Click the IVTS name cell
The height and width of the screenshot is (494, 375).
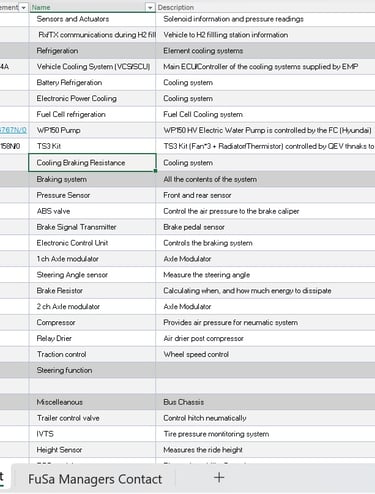(x=92, y=434)
